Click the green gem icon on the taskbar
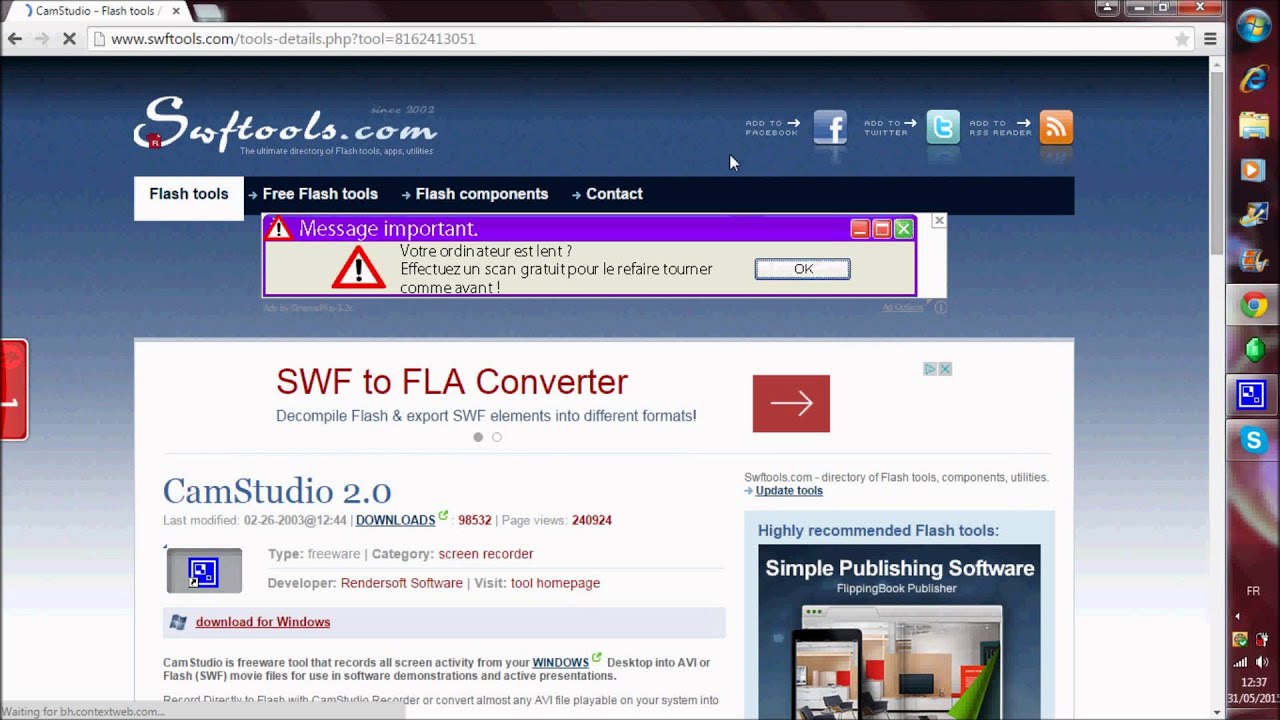This screenshot has width=1280, height=720. [1254, 350]
